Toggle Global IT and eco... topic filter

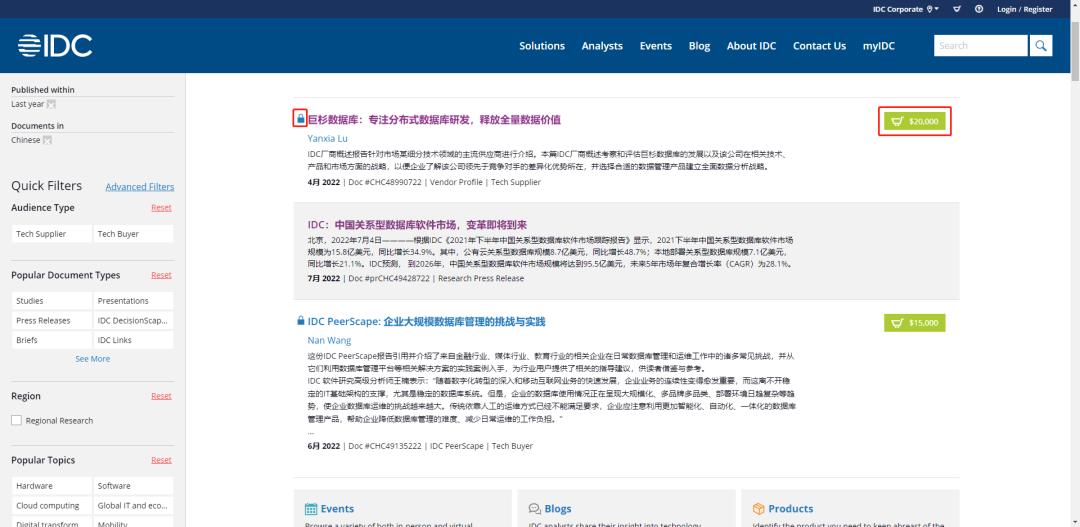click(x=133, y=505)
